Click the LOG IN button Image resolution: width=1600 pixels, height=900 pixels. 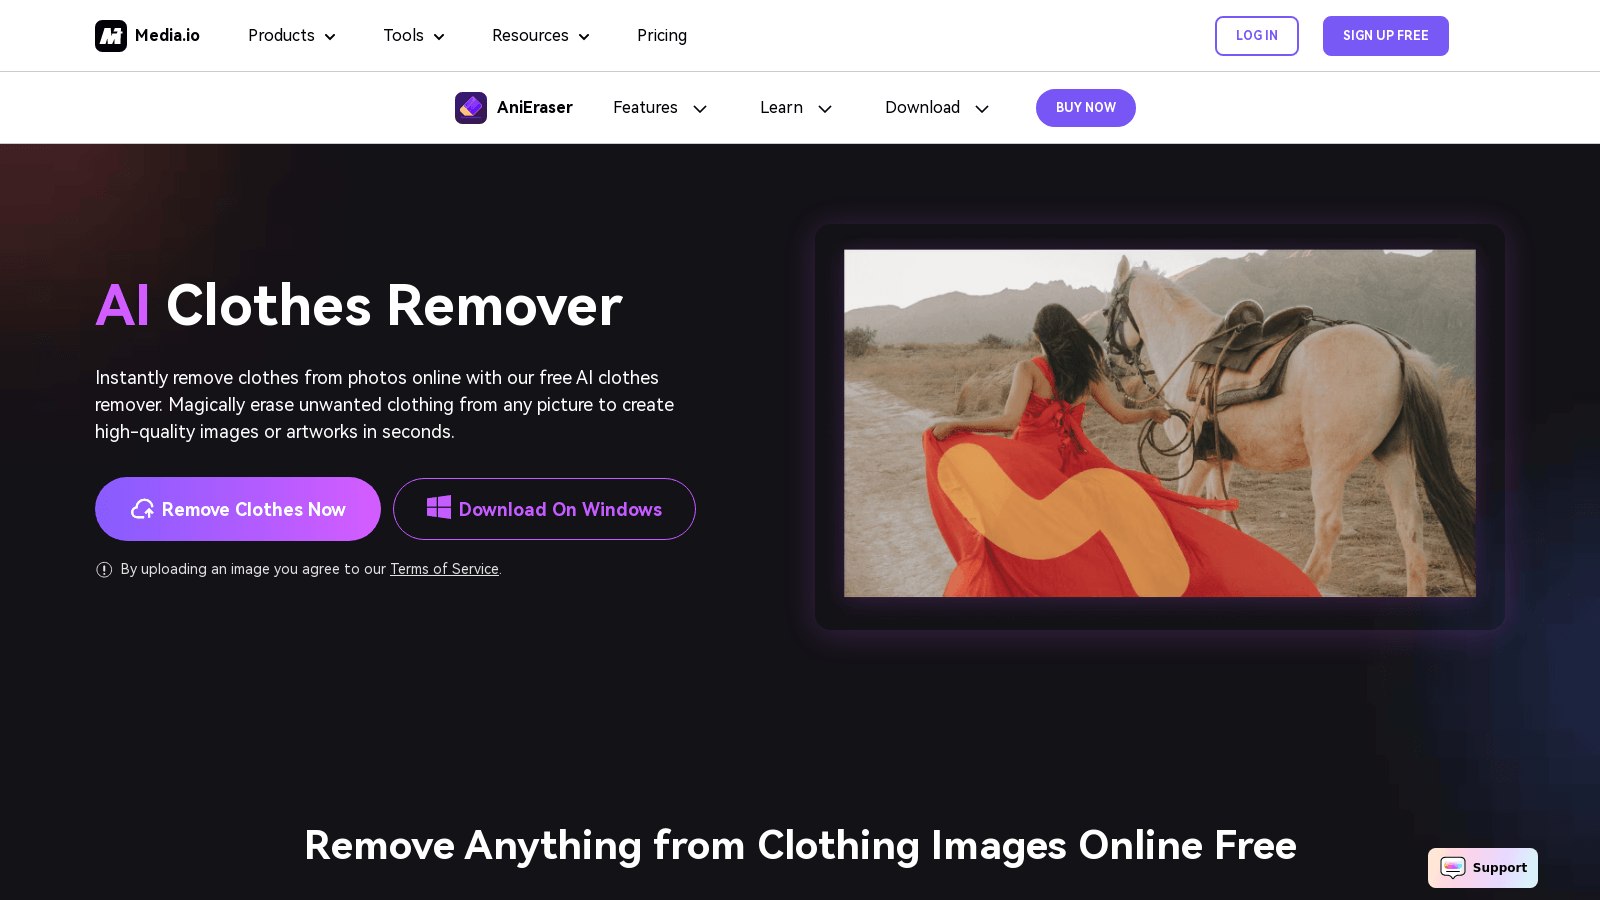(1257, 36)
